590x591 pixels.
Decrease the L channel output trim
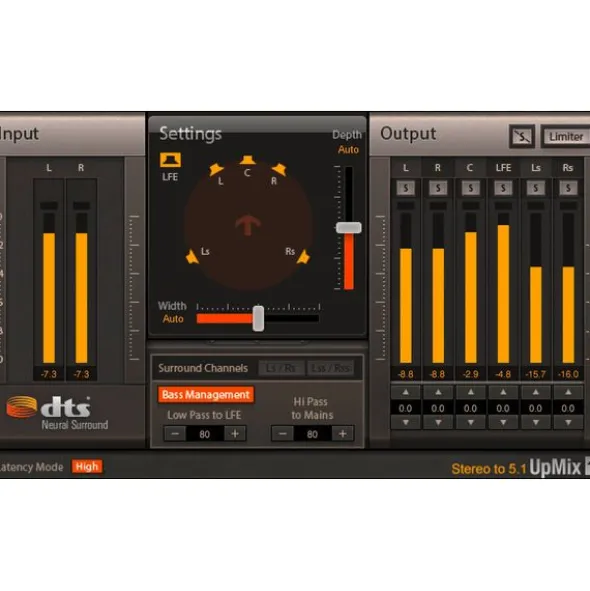(x=406, y=423)
